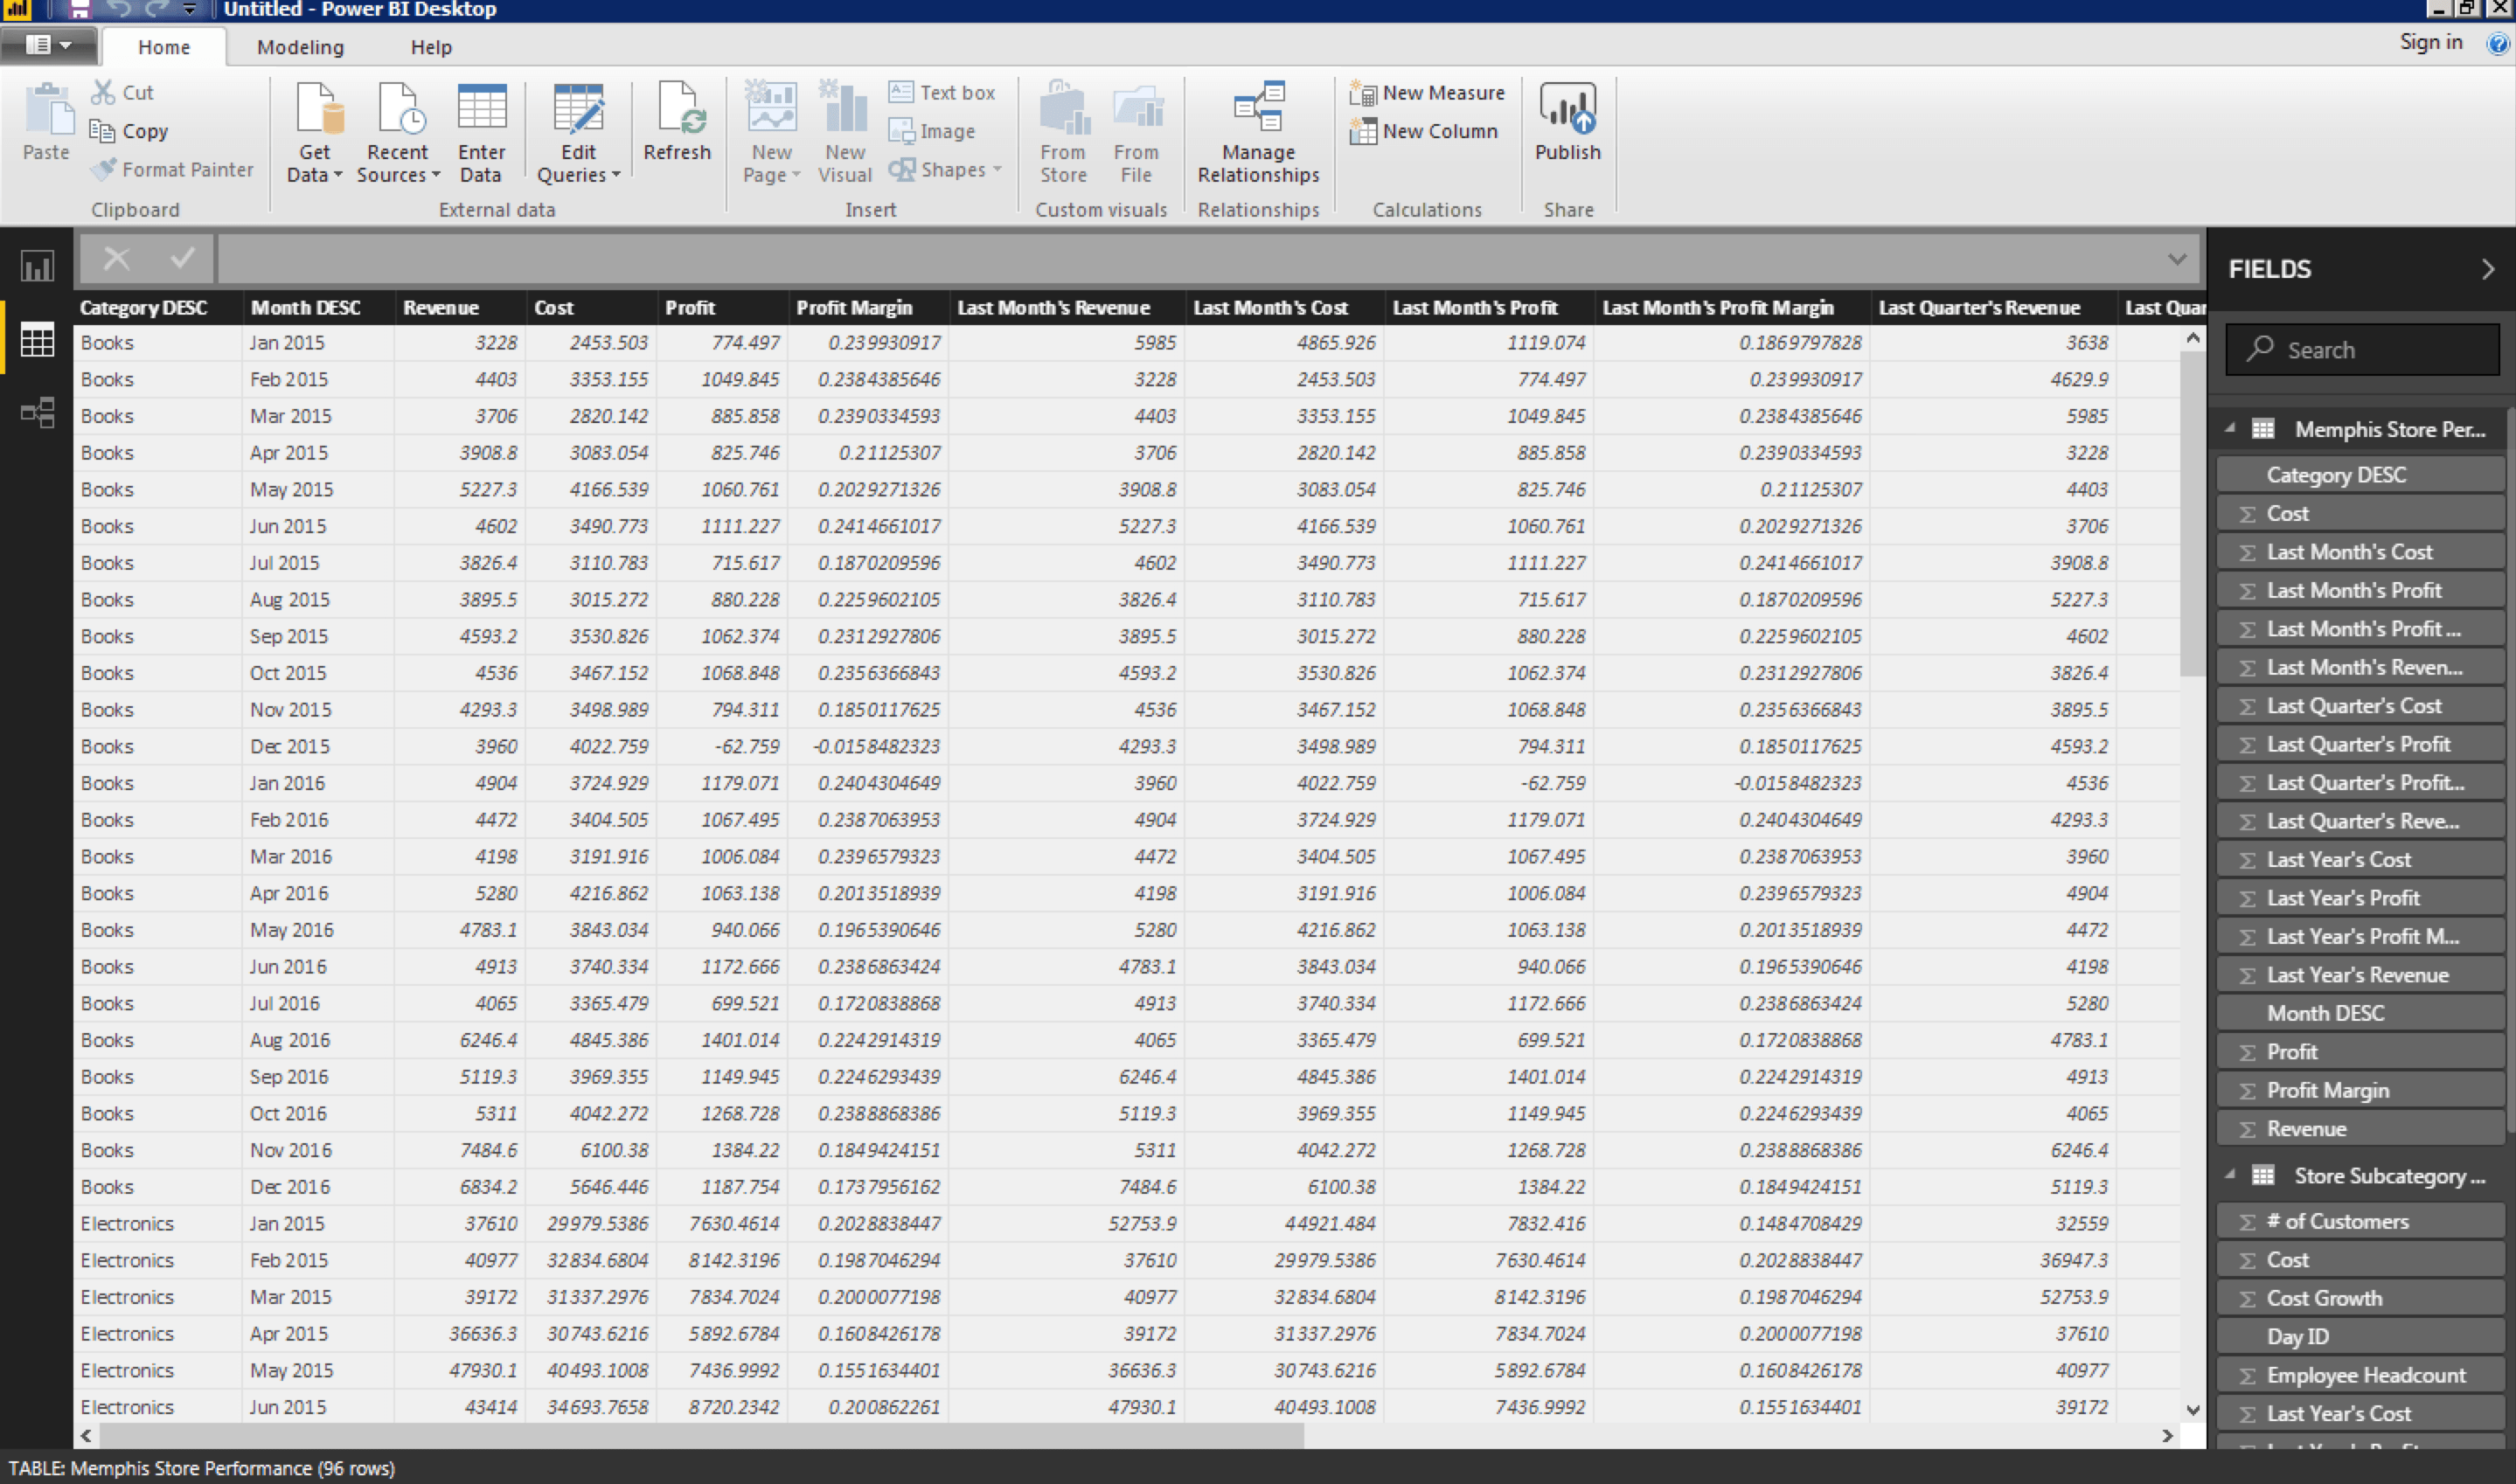Image resolution: width=2516 pixels, height=1484 pixels.
Task: Open the Modeling tab
Action: click(300, 47)
